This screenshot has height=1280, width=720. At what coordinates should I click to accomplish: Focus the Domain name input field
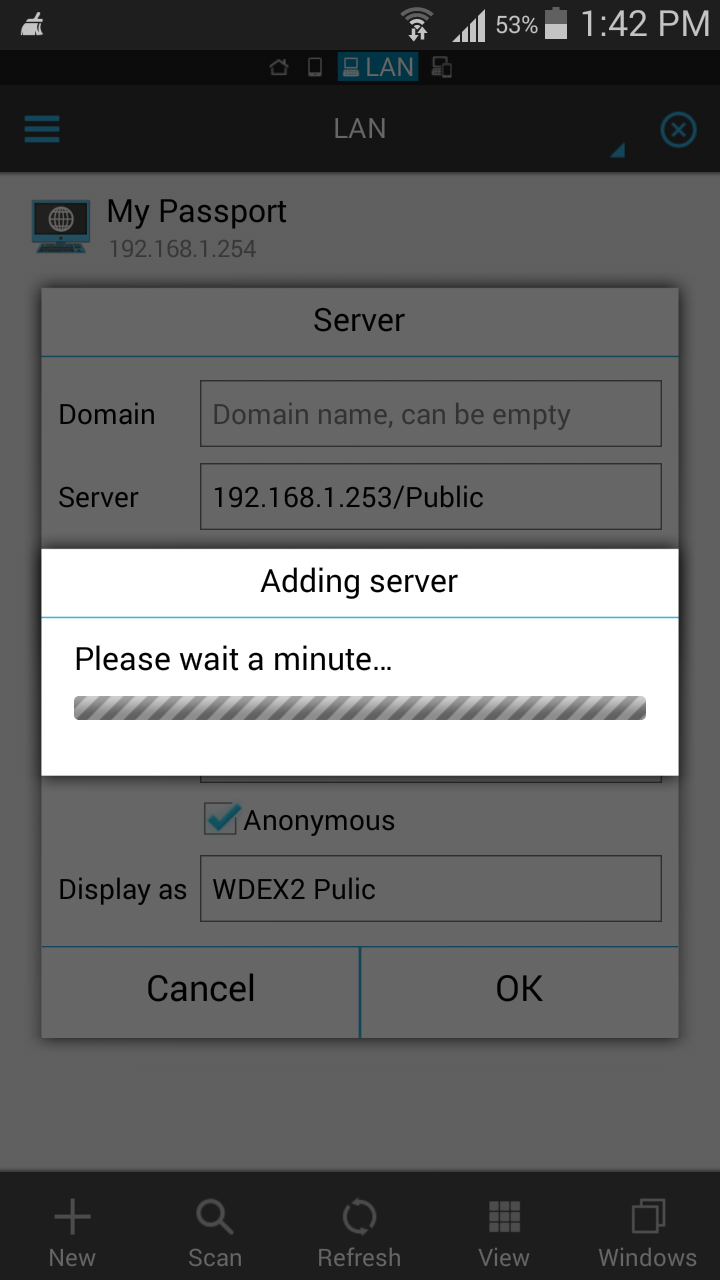(x=430, y=413)
